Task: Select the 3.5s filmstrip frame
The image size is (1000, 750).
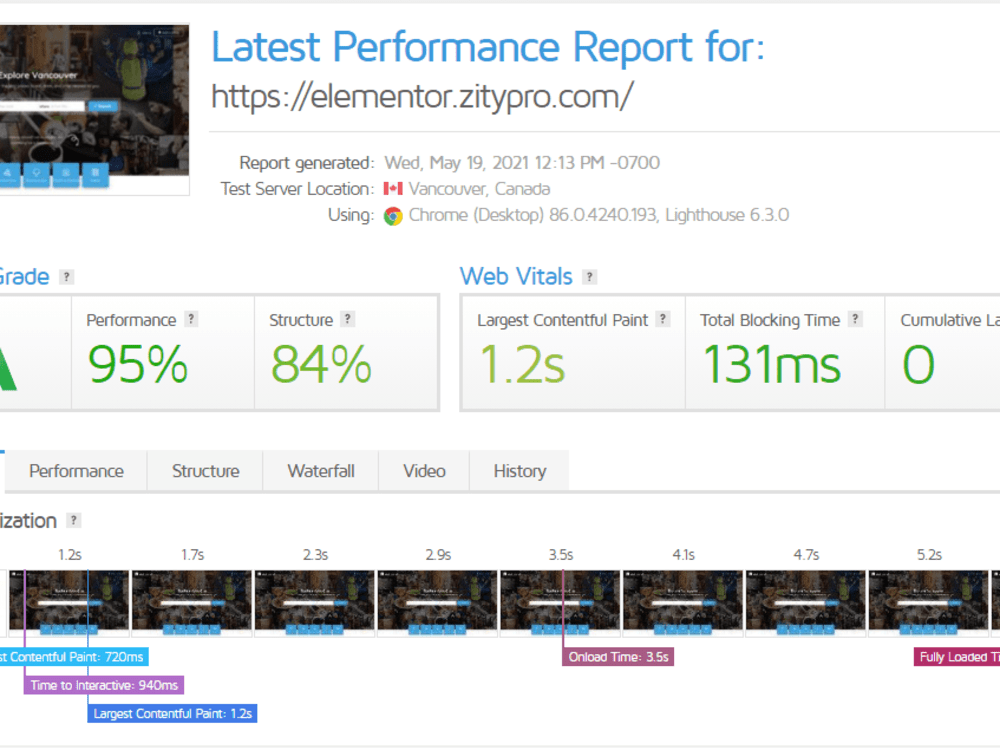Action: (561, 603)
